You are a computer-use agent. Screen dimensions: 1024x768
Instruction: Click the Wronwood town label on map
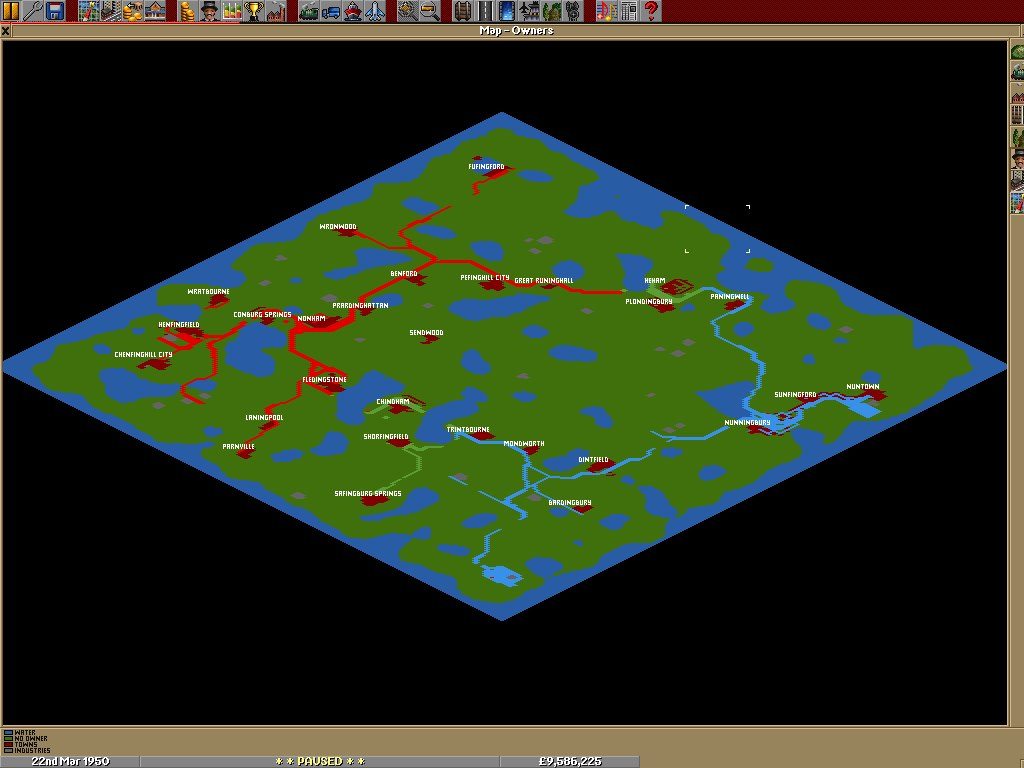pos(338,227)
